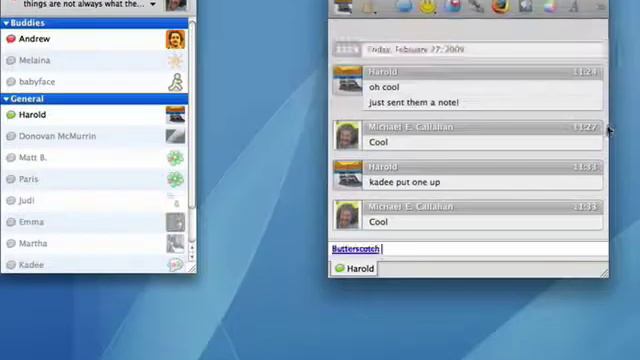Click Matt B.'s green flower icon
This screenshot has height=360, width=640.
[176, 158]
